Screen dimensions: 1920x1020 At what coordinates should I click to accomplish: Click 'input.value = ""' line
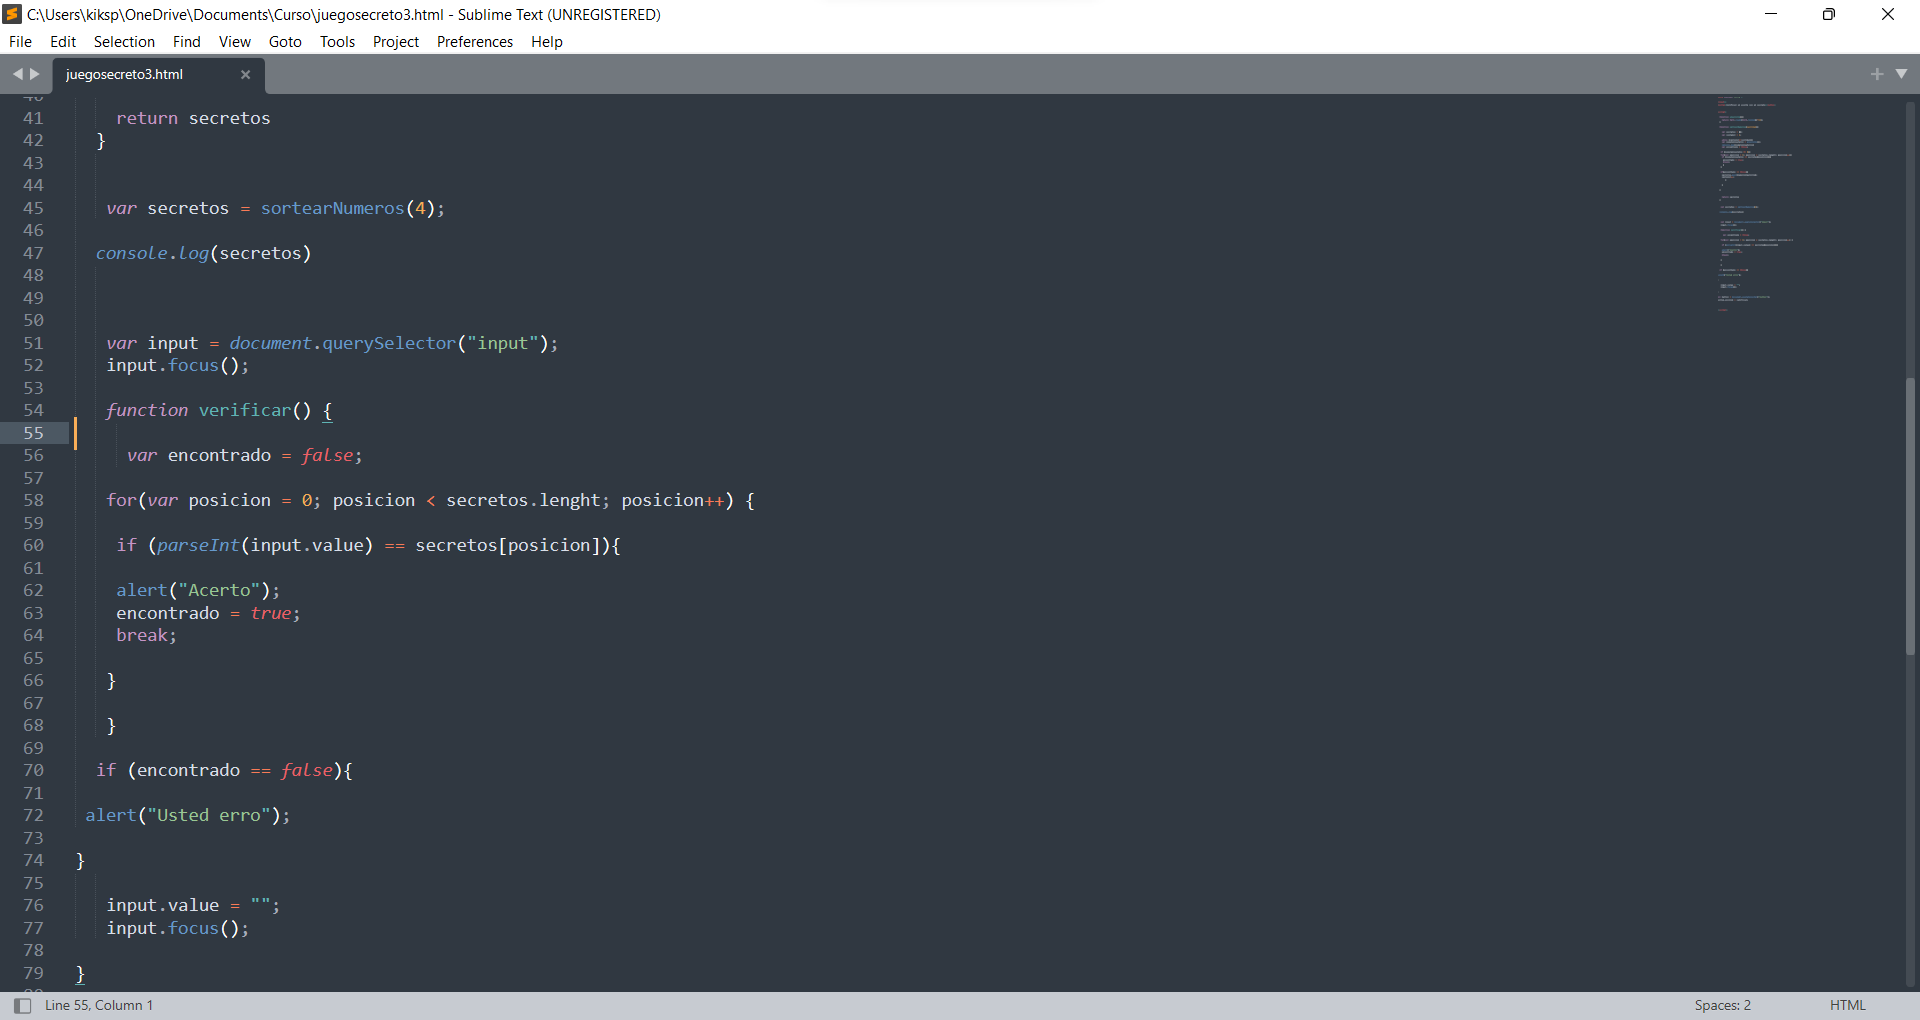[x=193, y=905]
